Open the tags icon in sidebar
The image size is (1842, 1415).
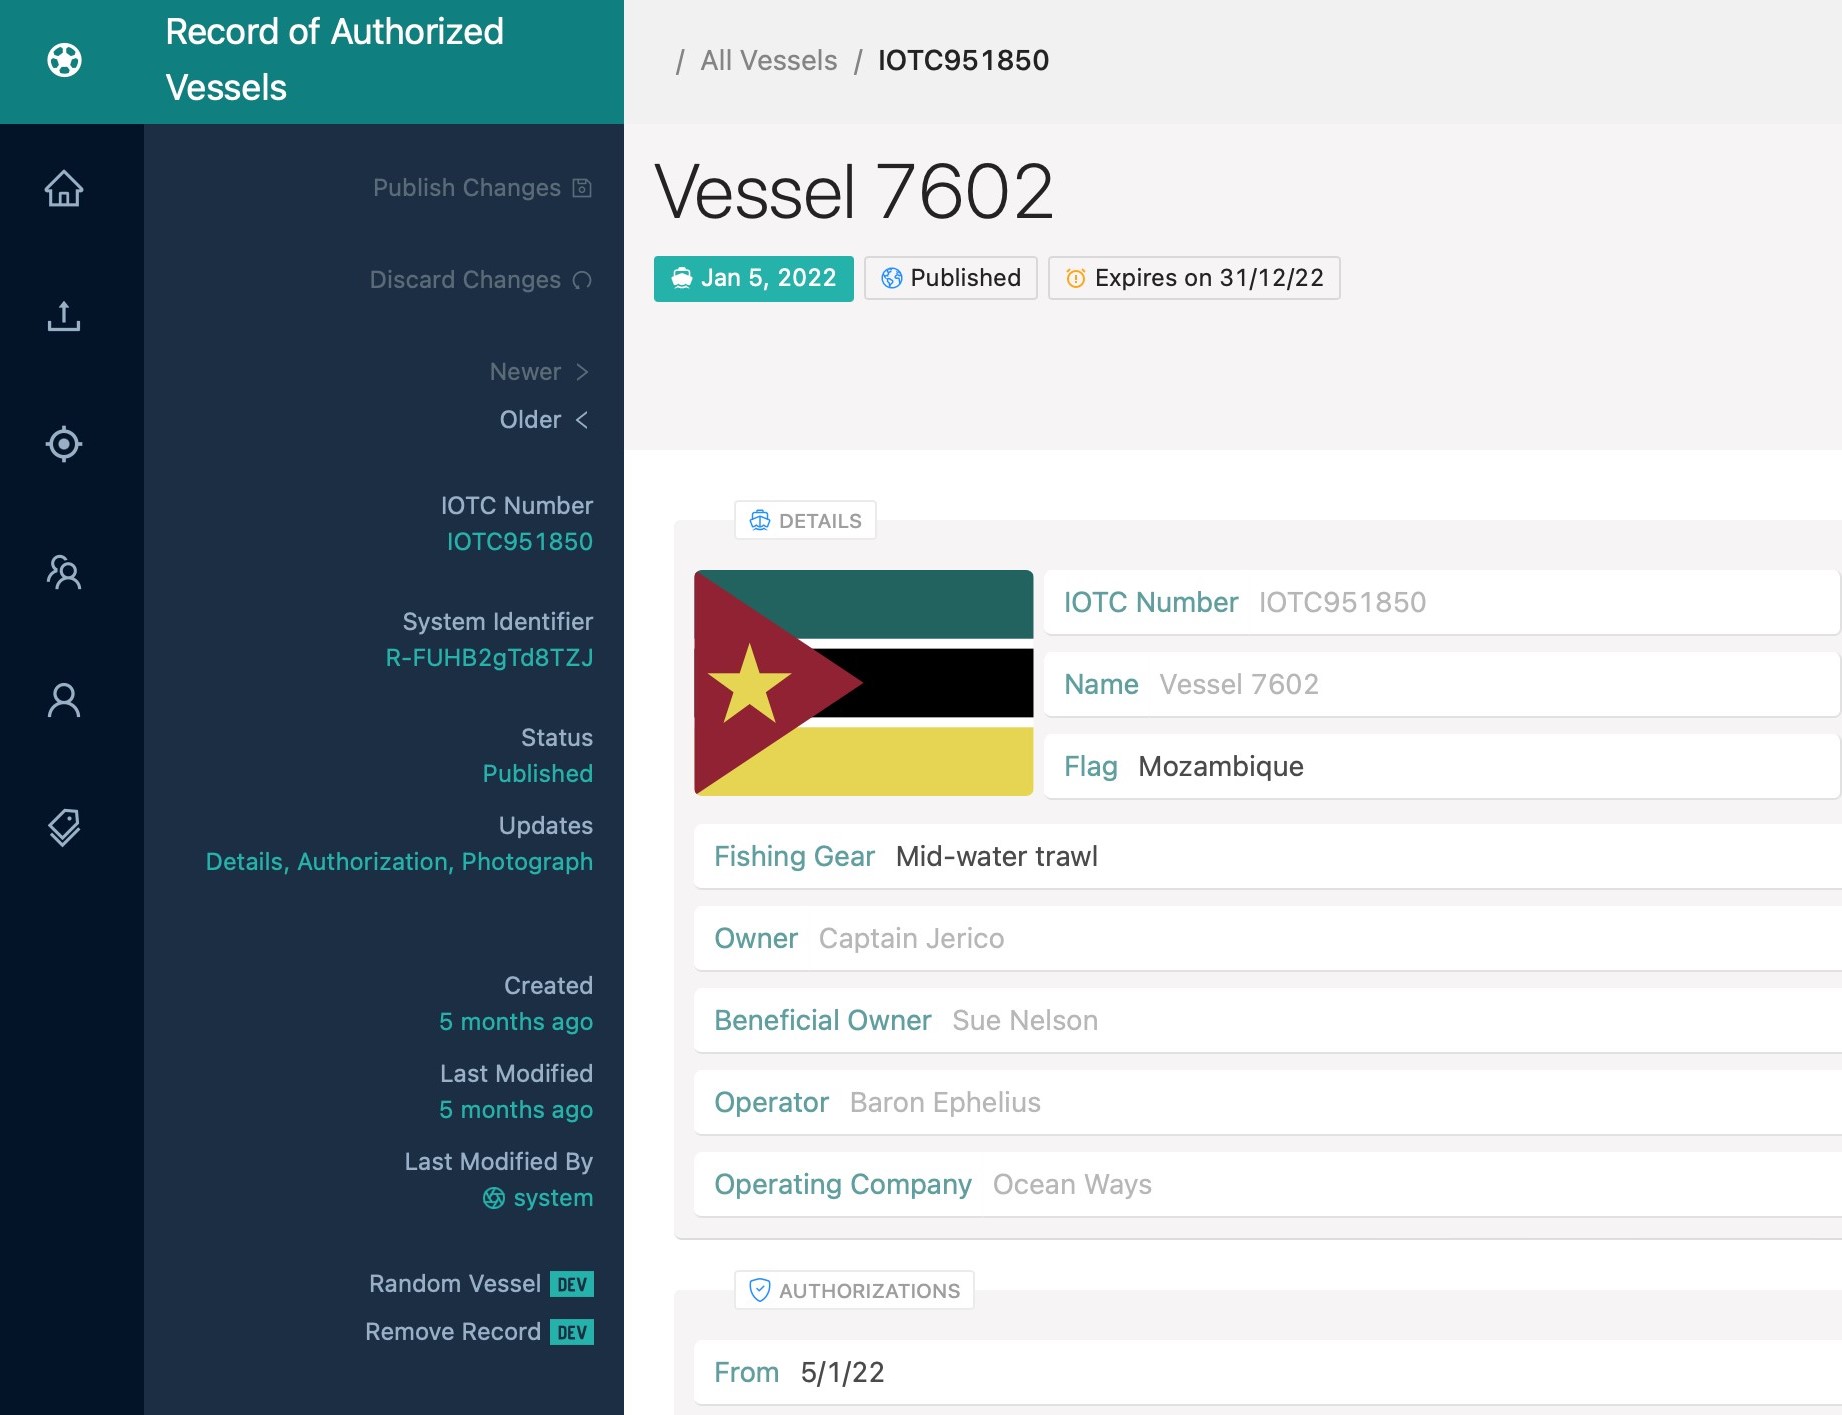[64, 828]
